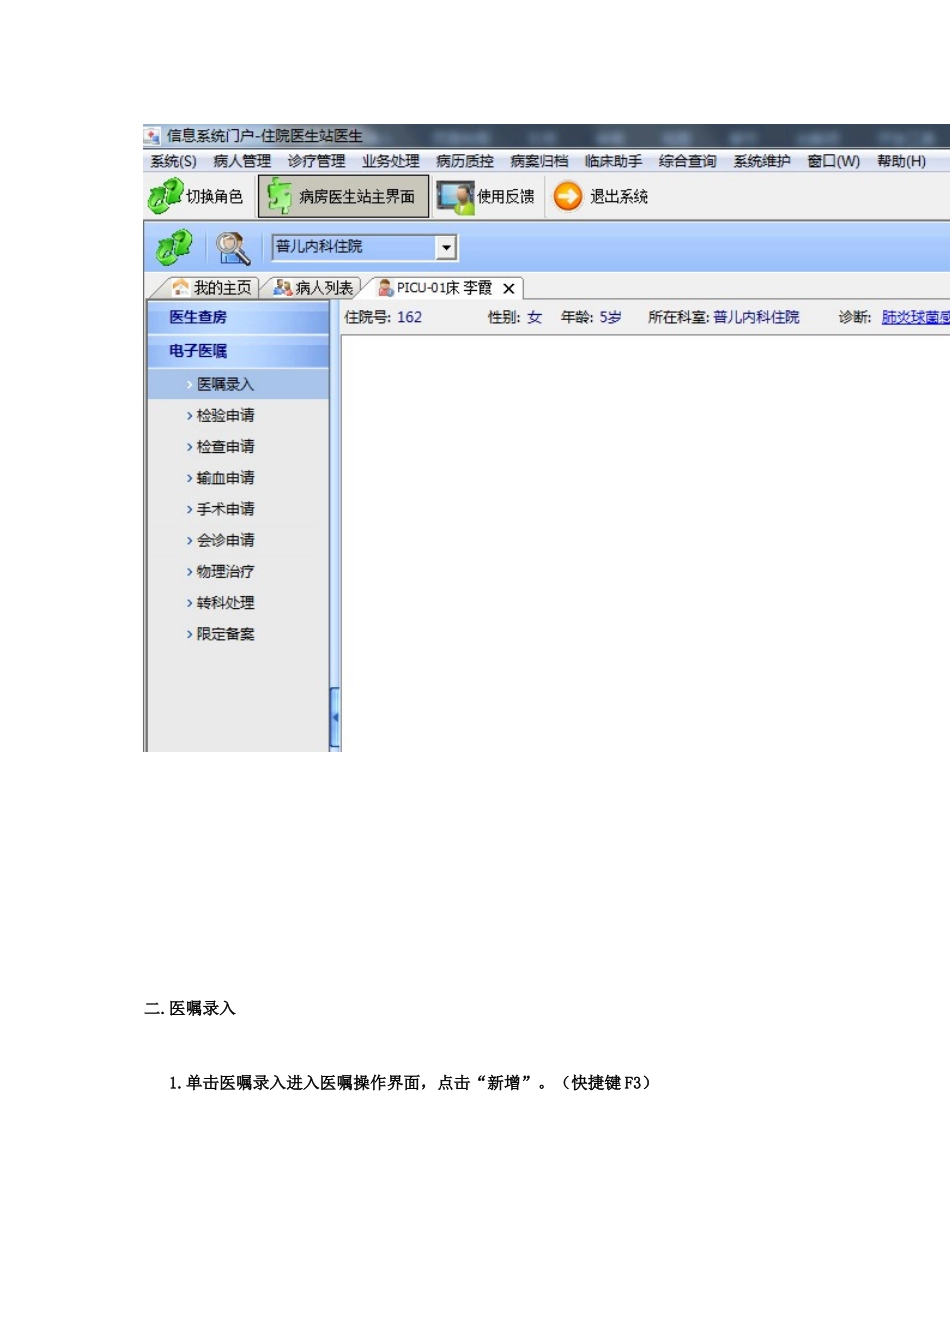This screenshot has width=950, height=1344.
Task: Click the 年龄 value 5岁
Action: click(610, 317)
